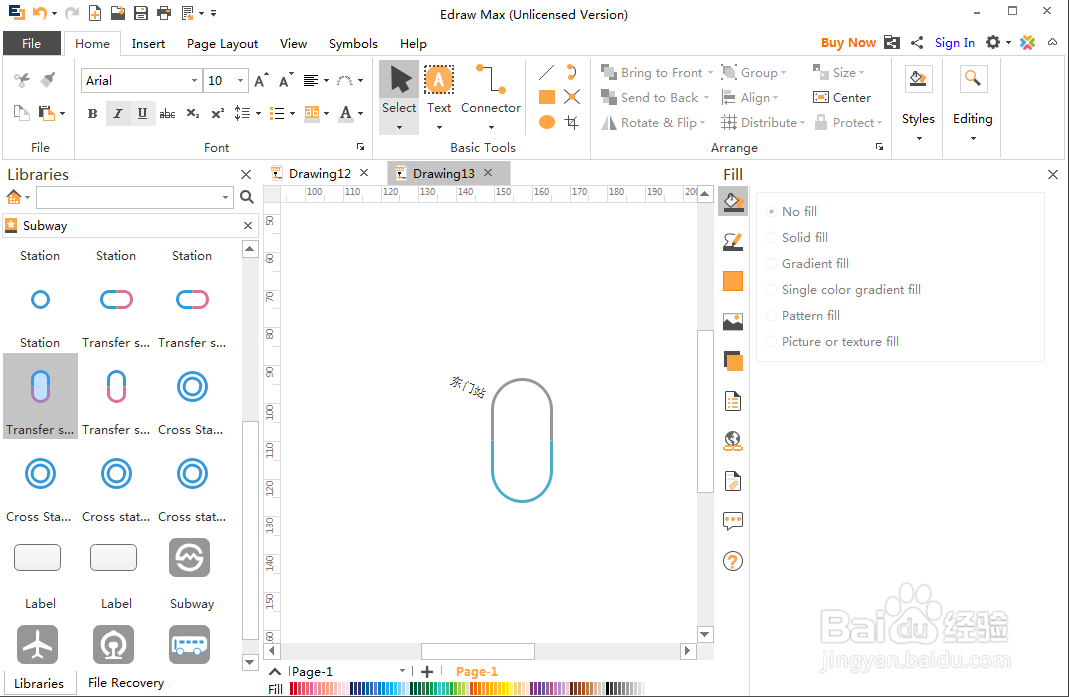1069x697 pixels.
Task: Click the Subway logo symbol
Action: [x=190, y=558]
